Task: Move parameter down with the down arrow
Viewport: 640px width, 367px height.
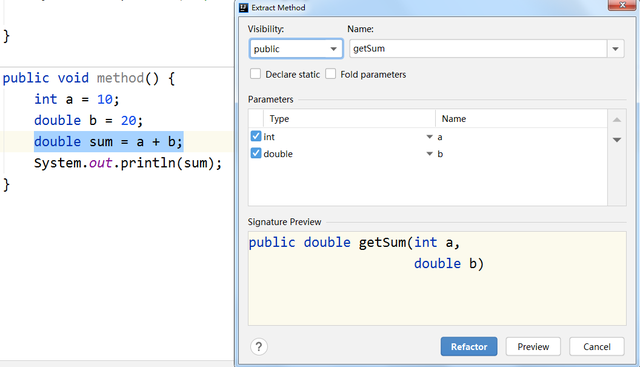Action: tap(617, 140)
